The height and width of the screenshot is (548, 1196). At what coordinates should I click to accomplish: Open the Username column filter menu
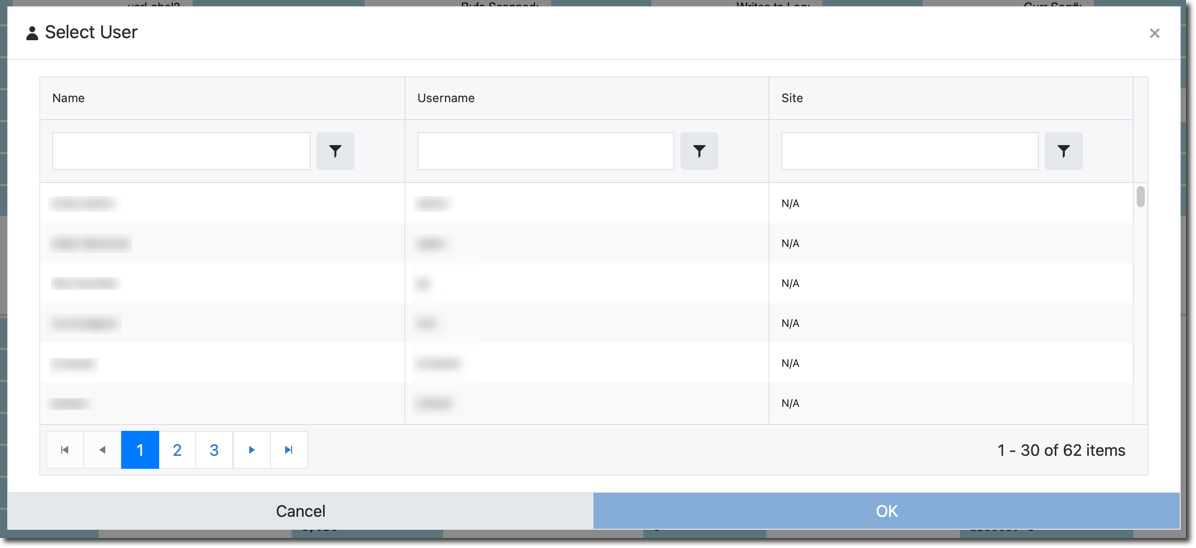pos(699,151)
